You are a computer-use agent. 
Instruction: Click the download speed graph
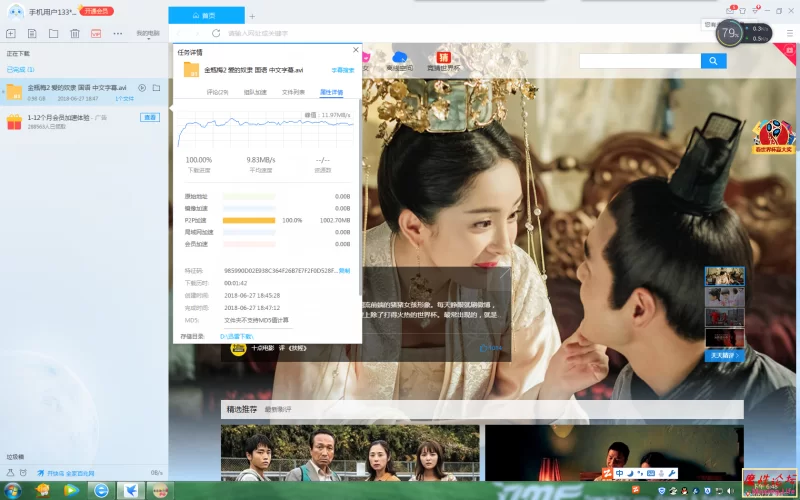(265, 130)
